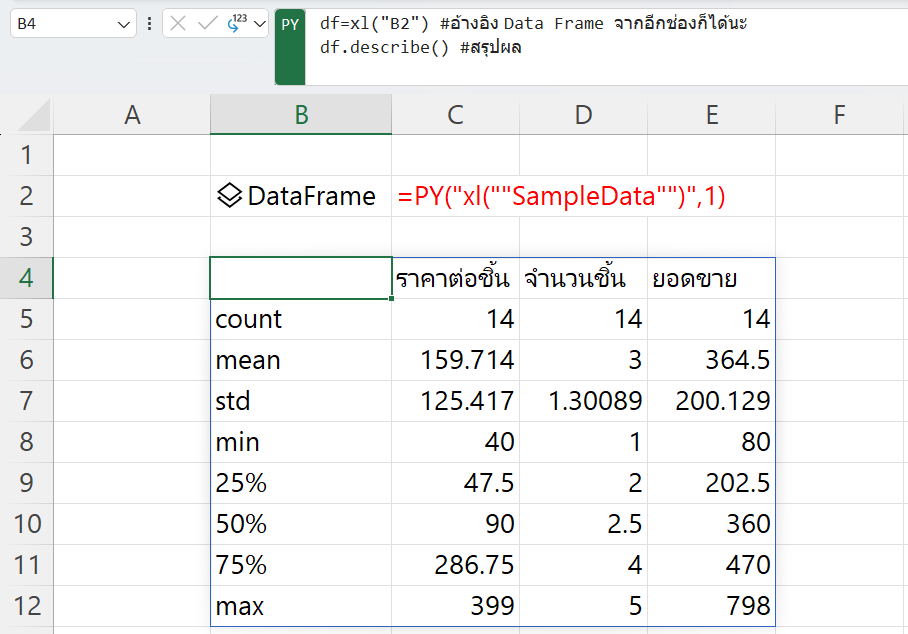Click the min label cell
908x634 pixels.
[x=301, y=442]
